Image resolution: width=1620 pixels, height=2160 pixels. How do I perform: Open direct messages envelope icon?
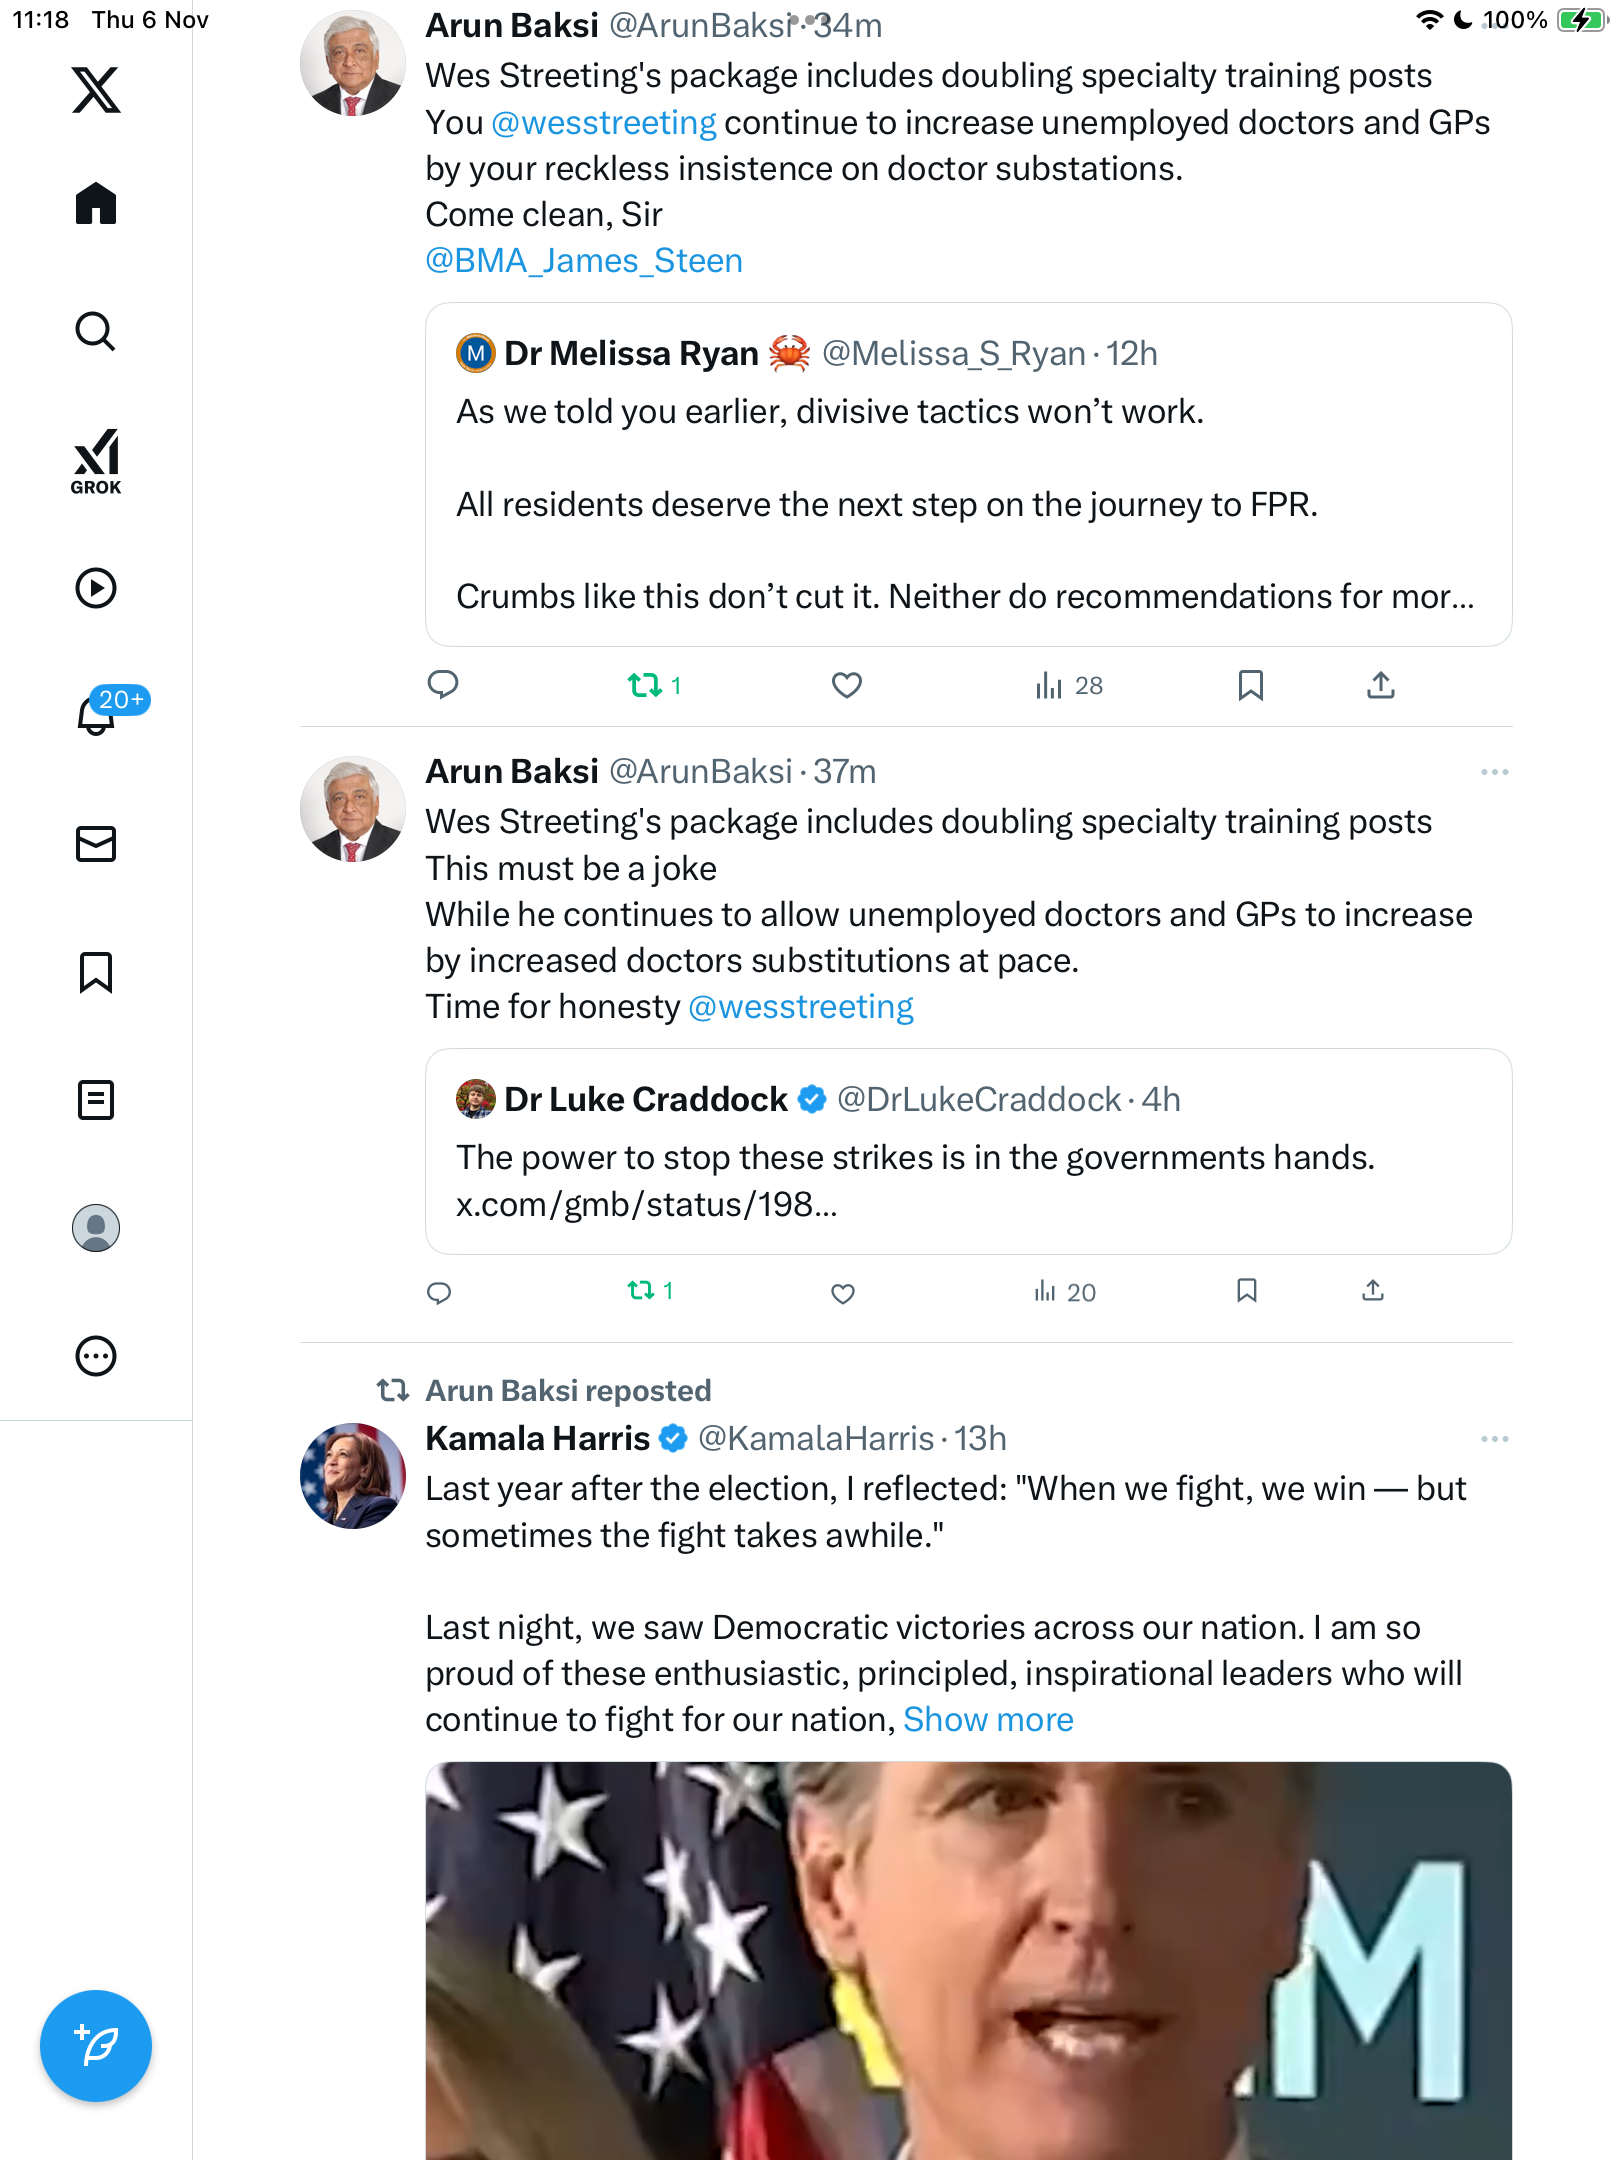point(96,844)
